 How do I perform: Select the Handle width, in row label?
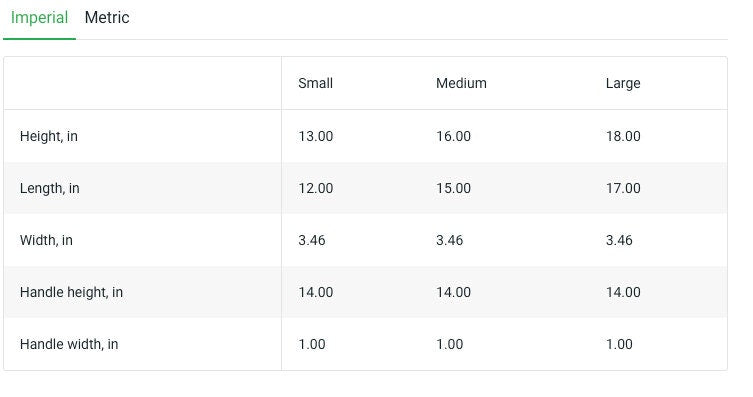click(69, 344)
